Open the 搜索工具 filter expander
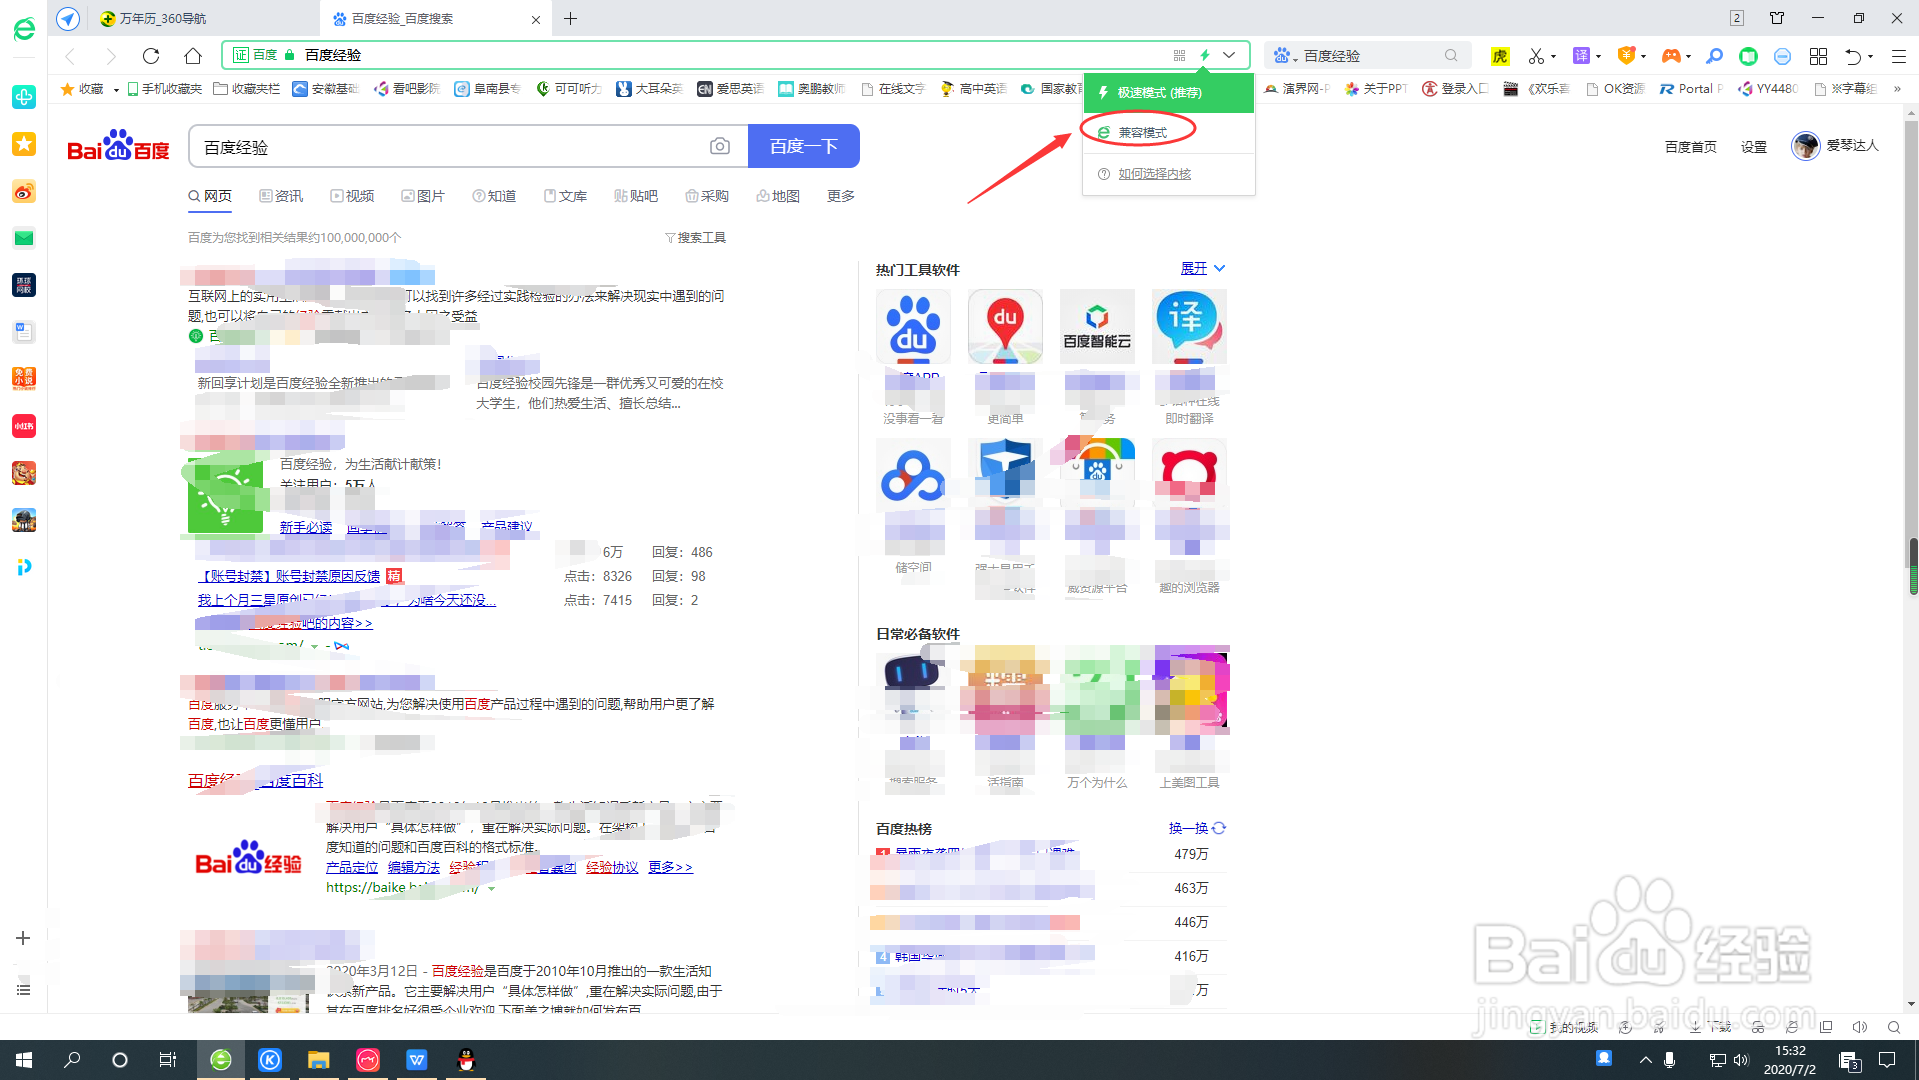The width and height of the screenshot is (1919, 1080). [695, 238]
